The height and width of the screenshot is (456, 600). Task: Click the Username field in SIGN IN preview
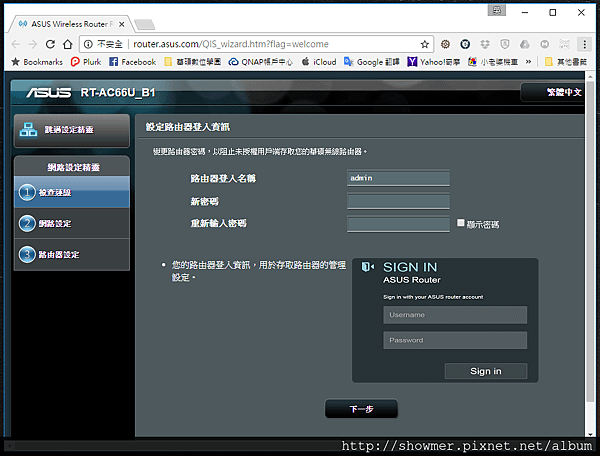(x=455, y=315)
